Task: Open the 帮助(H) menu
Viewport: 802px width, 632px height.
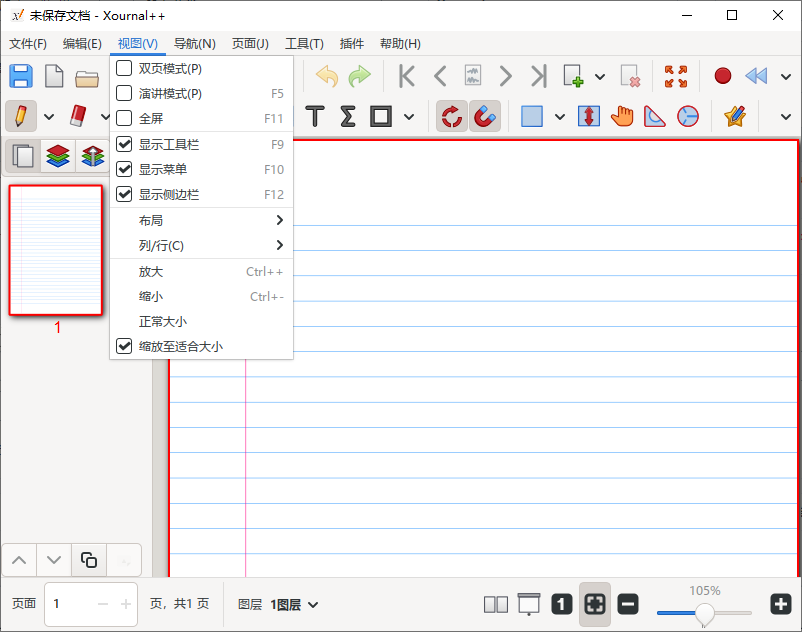Action: 400,43
